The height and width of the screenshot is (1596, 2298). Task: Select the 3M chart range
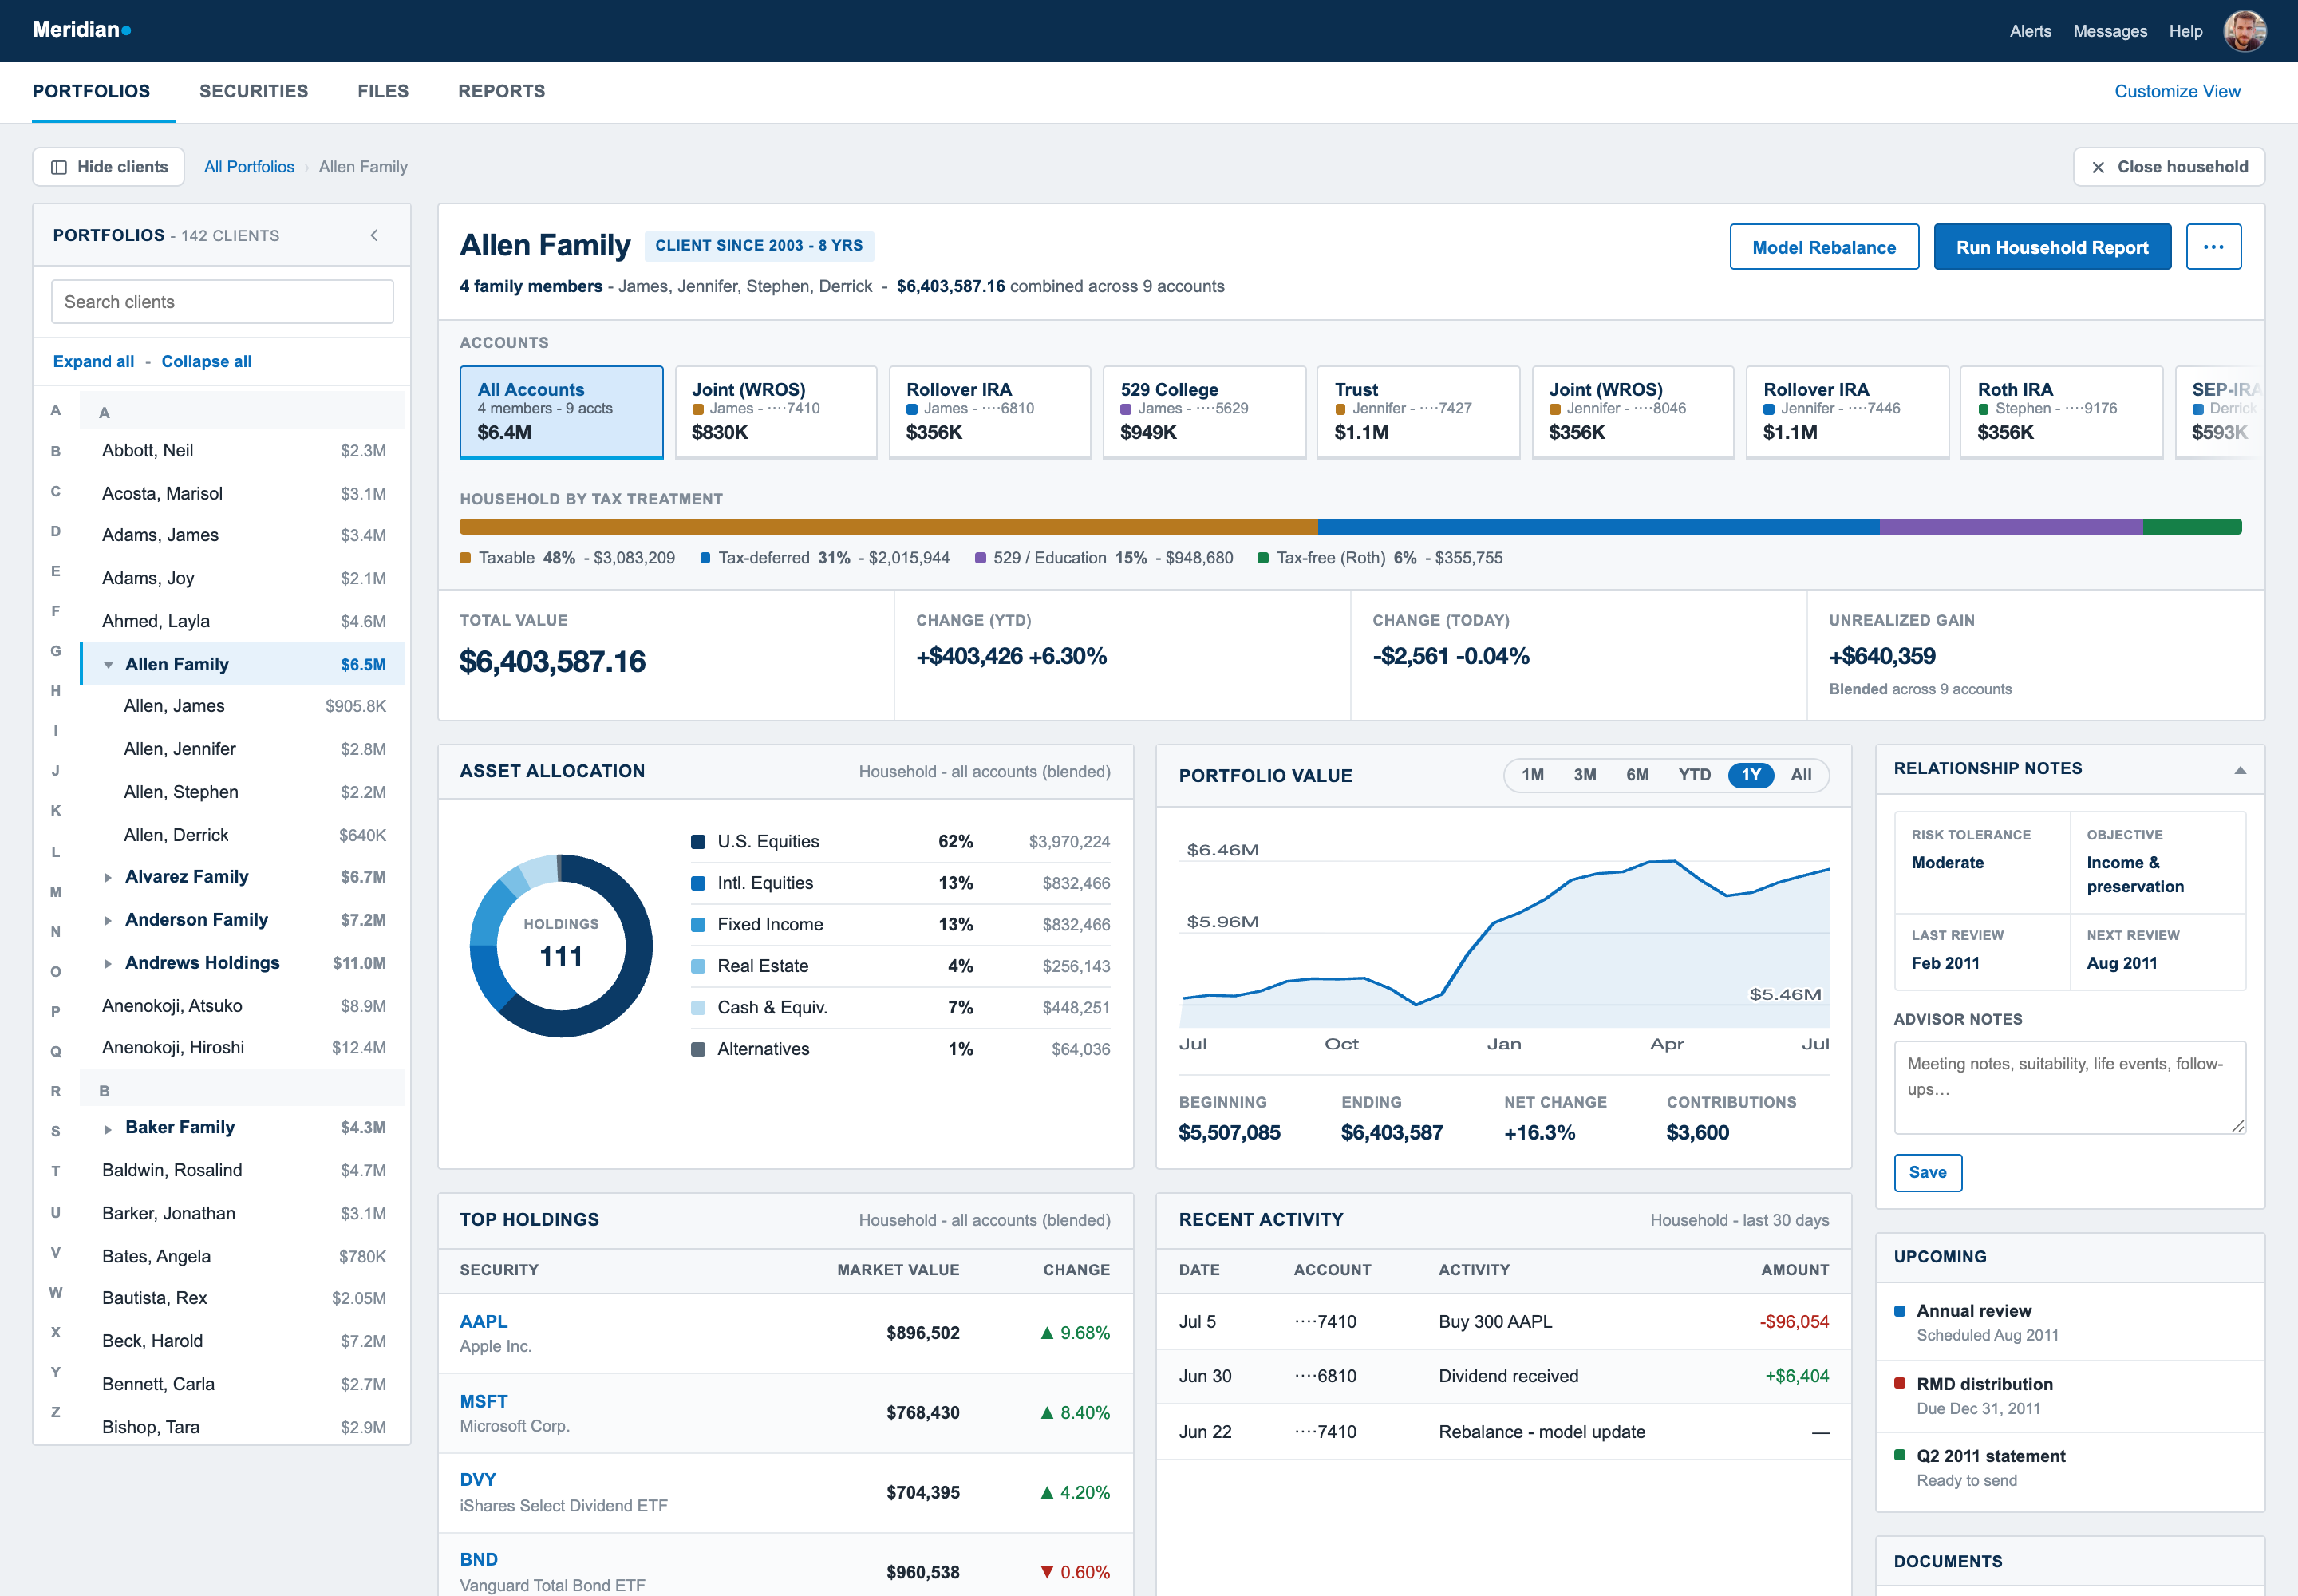pyautogui.click(x=1584, y=775)
